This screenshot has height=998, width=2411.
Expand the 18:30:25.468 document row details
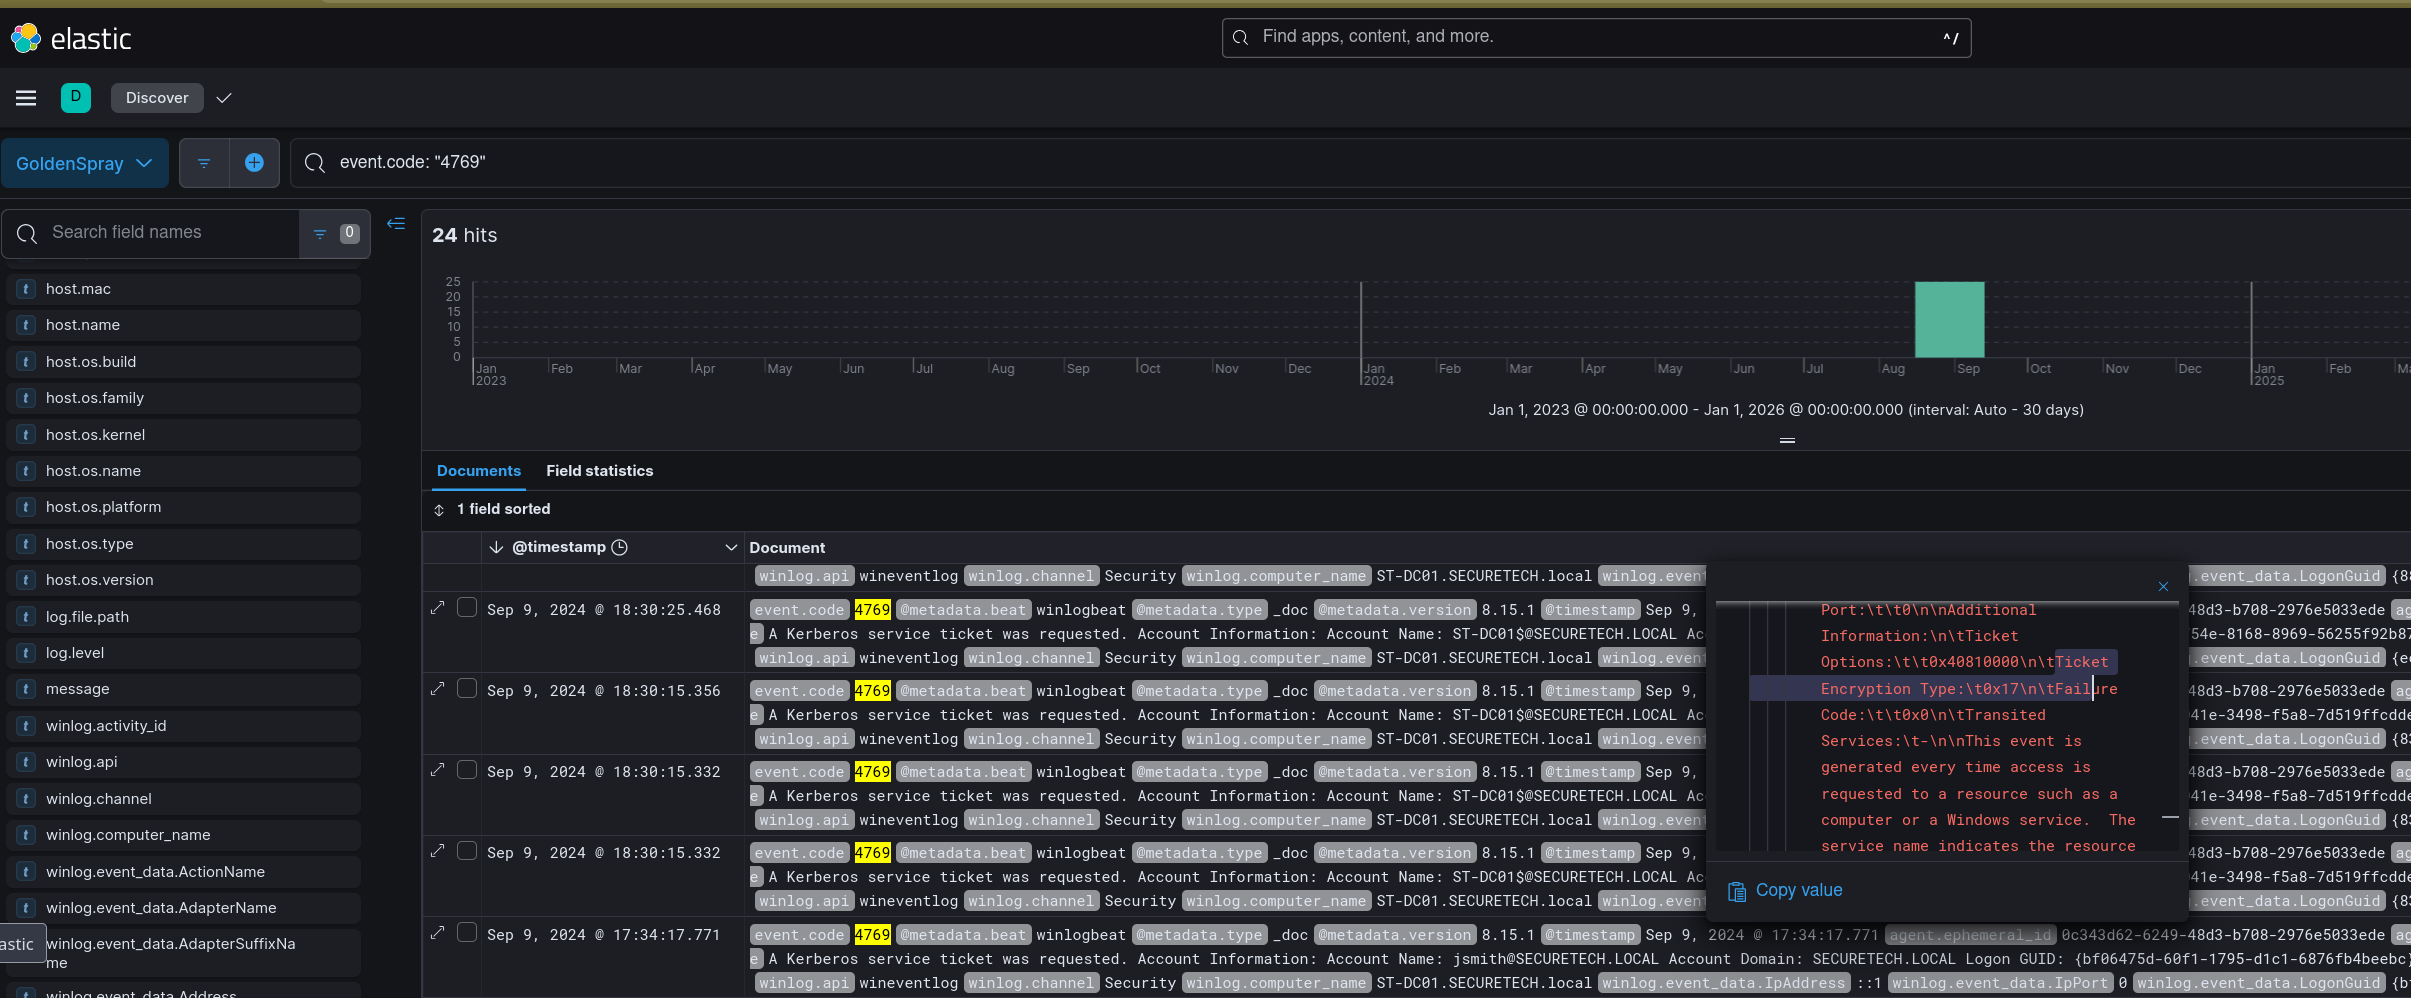coord(437,608)
